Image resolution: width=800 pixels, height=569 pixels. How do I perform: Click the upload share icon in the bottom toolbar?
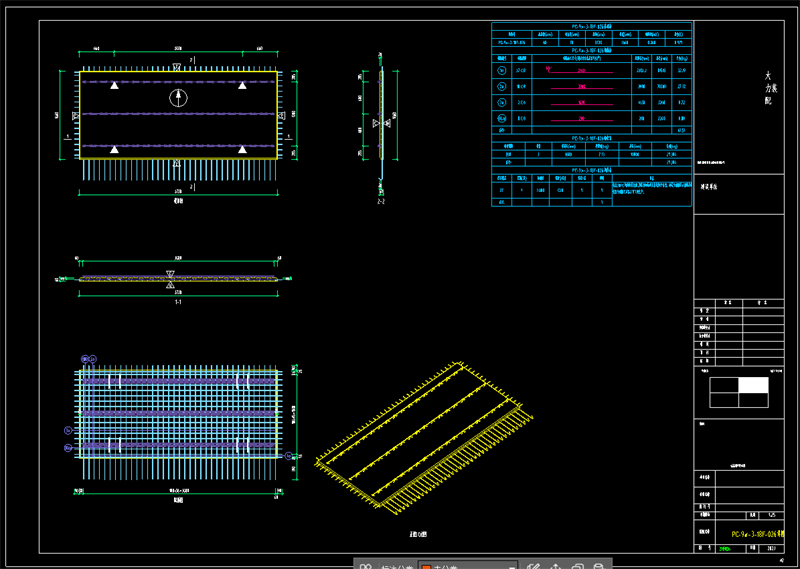(555, 566)
